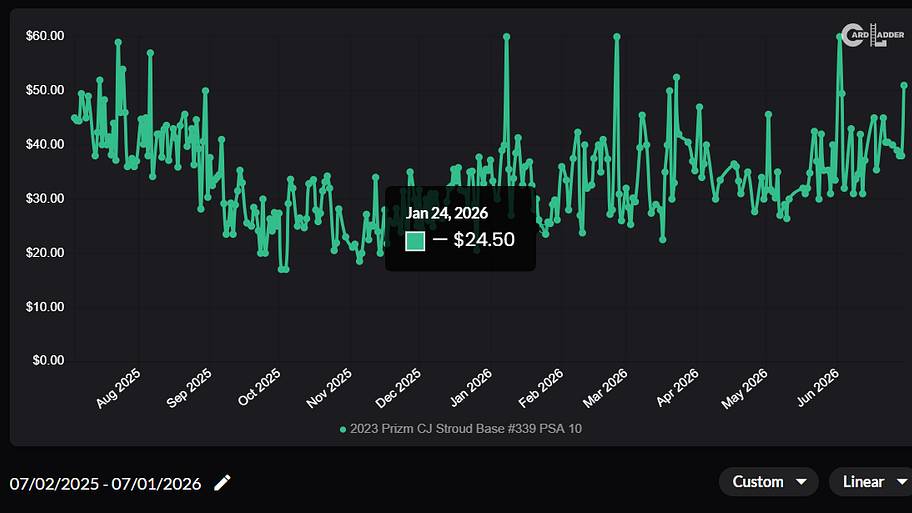Click the Card Ladder logo watermark
Image resolution: width=912 pixels, height=513 pixels.
coord(872,35)
